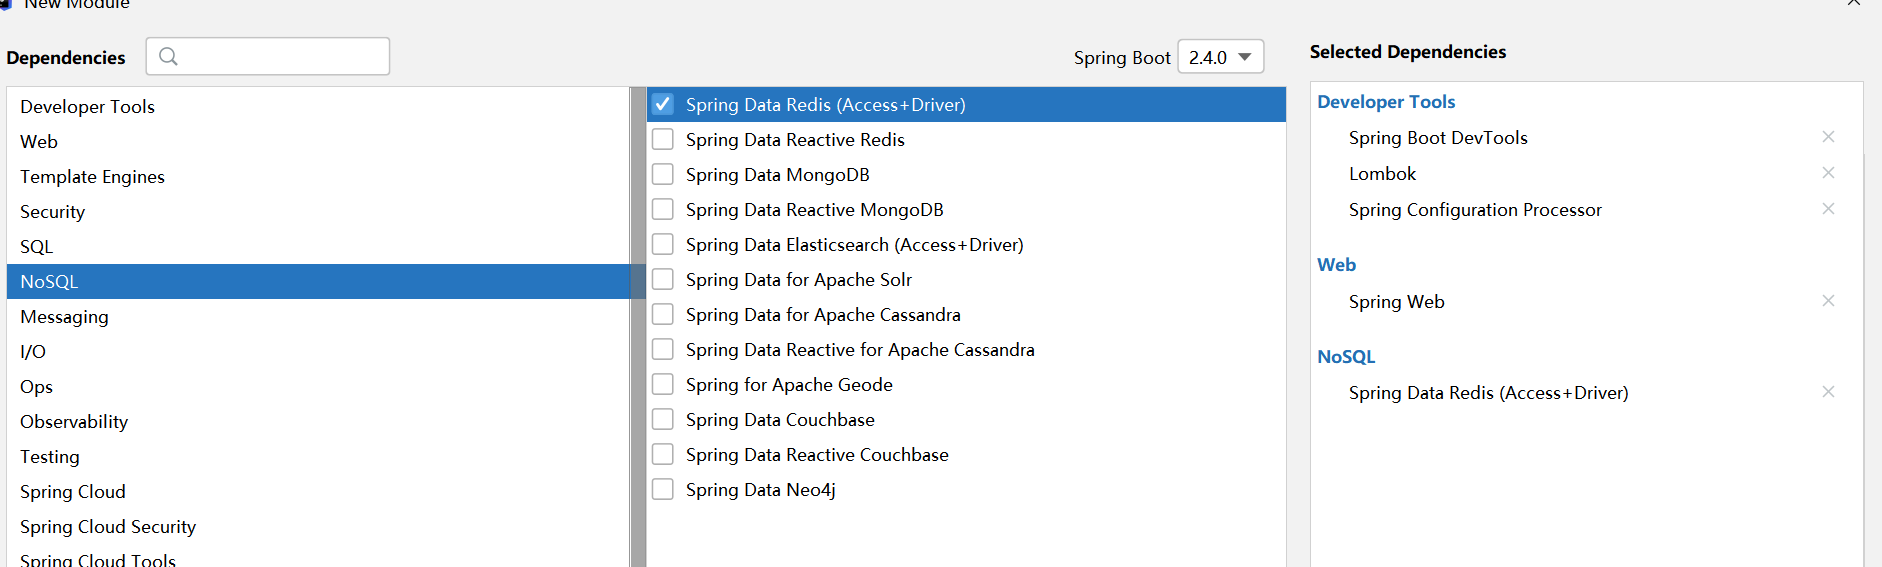
Task: Select Spring Data Elasticsearch (Access+Driver) checkbox
Action: (663, 244)
